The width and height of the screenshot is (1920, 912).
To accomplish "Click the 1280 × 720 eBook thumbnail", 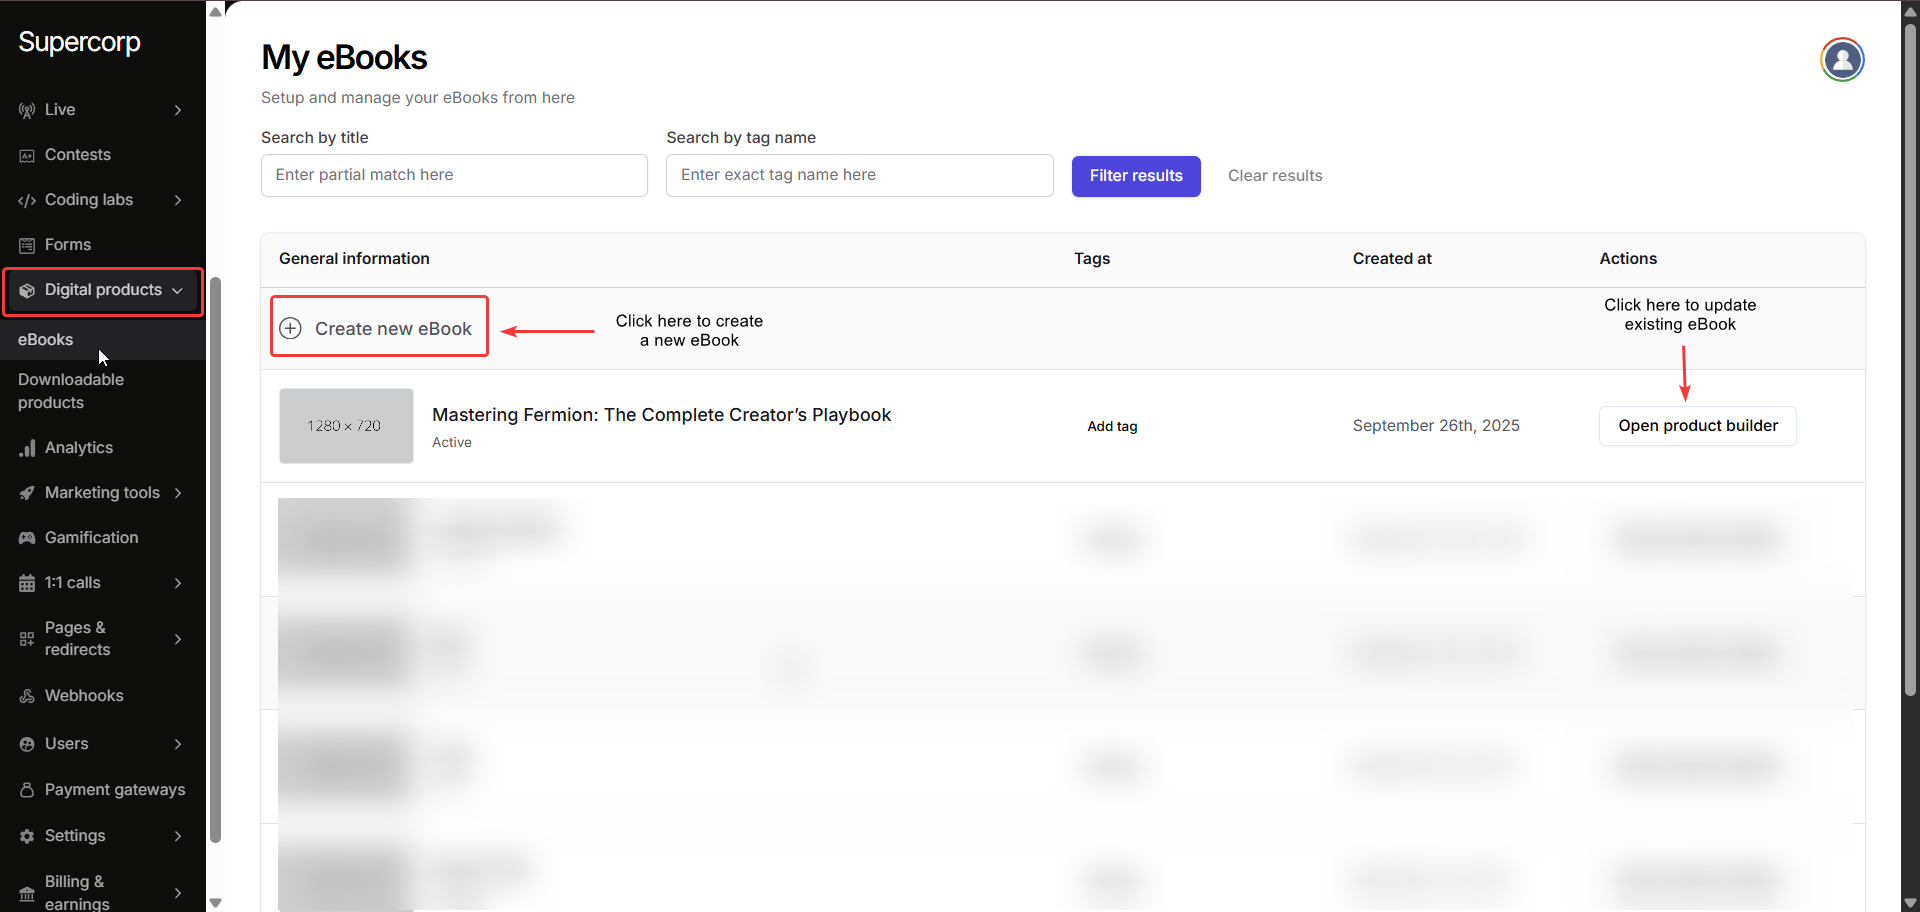I will (x=346, y=426).
